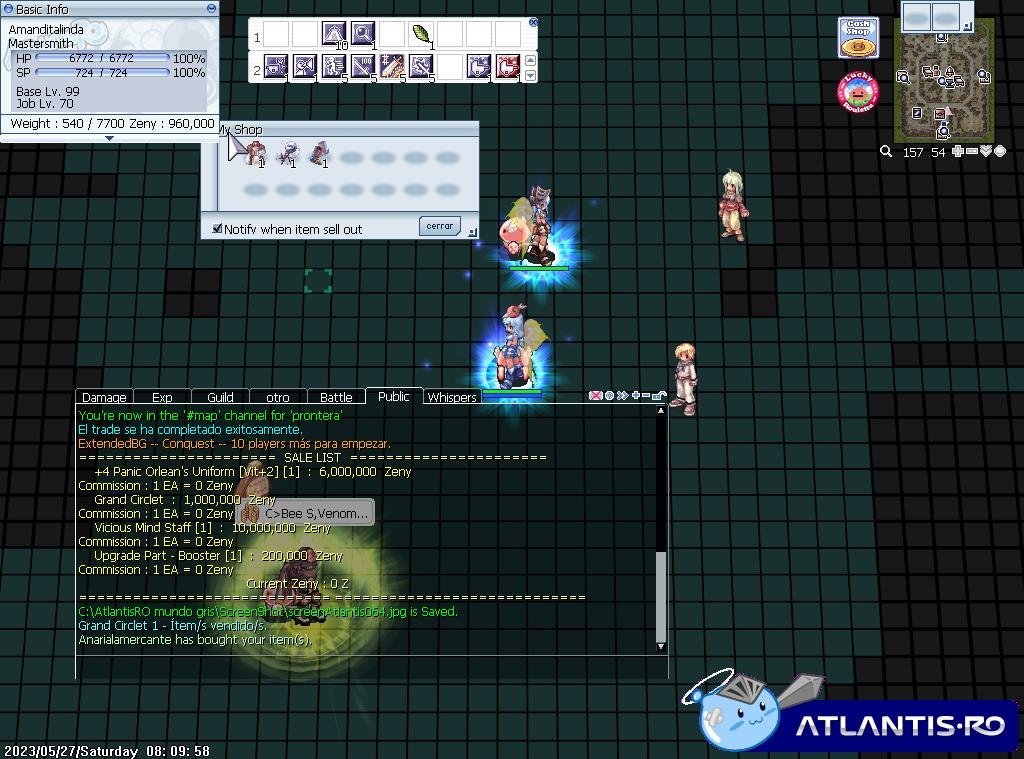Click the hotkey bar down arrow
The height and width of the screenshot is (759, 1024).
tap(530, 76)
